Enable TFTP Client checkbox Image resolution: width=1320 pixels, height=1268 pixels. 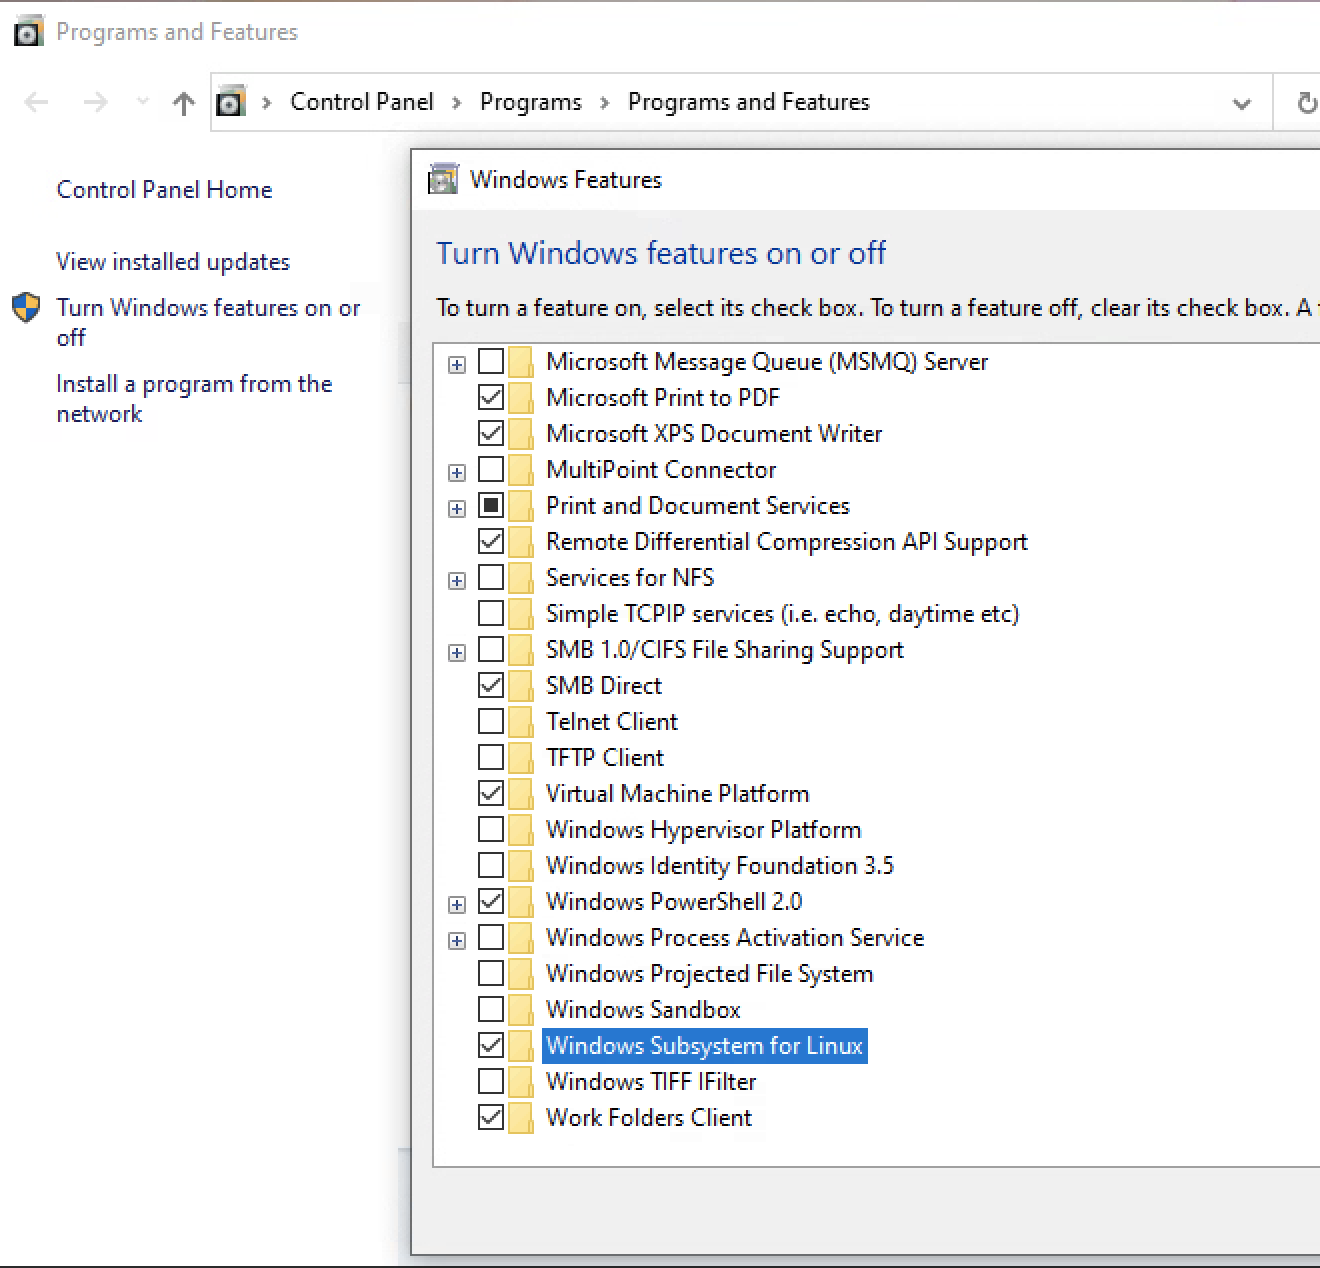point(491,757)
